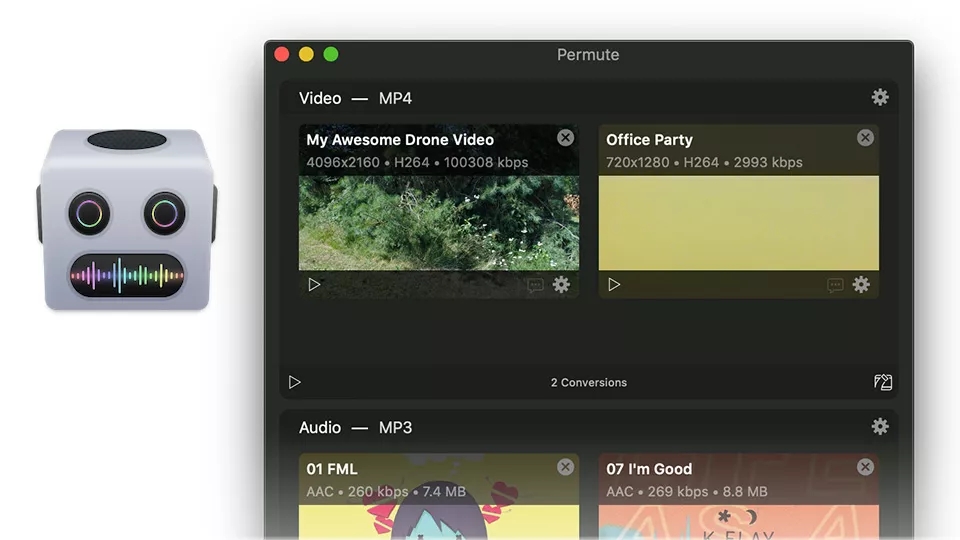The image size is (960, 540).
Task: Remove Office Party from queue
Action: click(x=865, y=138)
